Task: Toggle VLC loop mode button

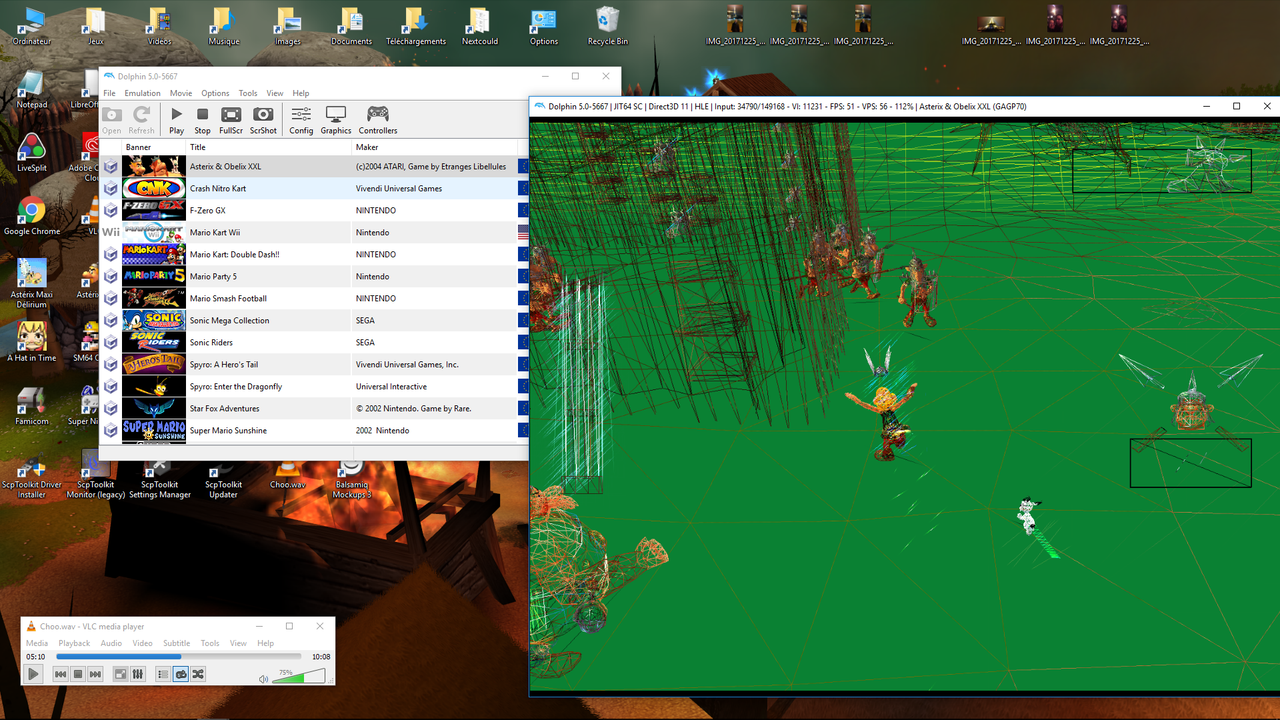Action: 181,675
